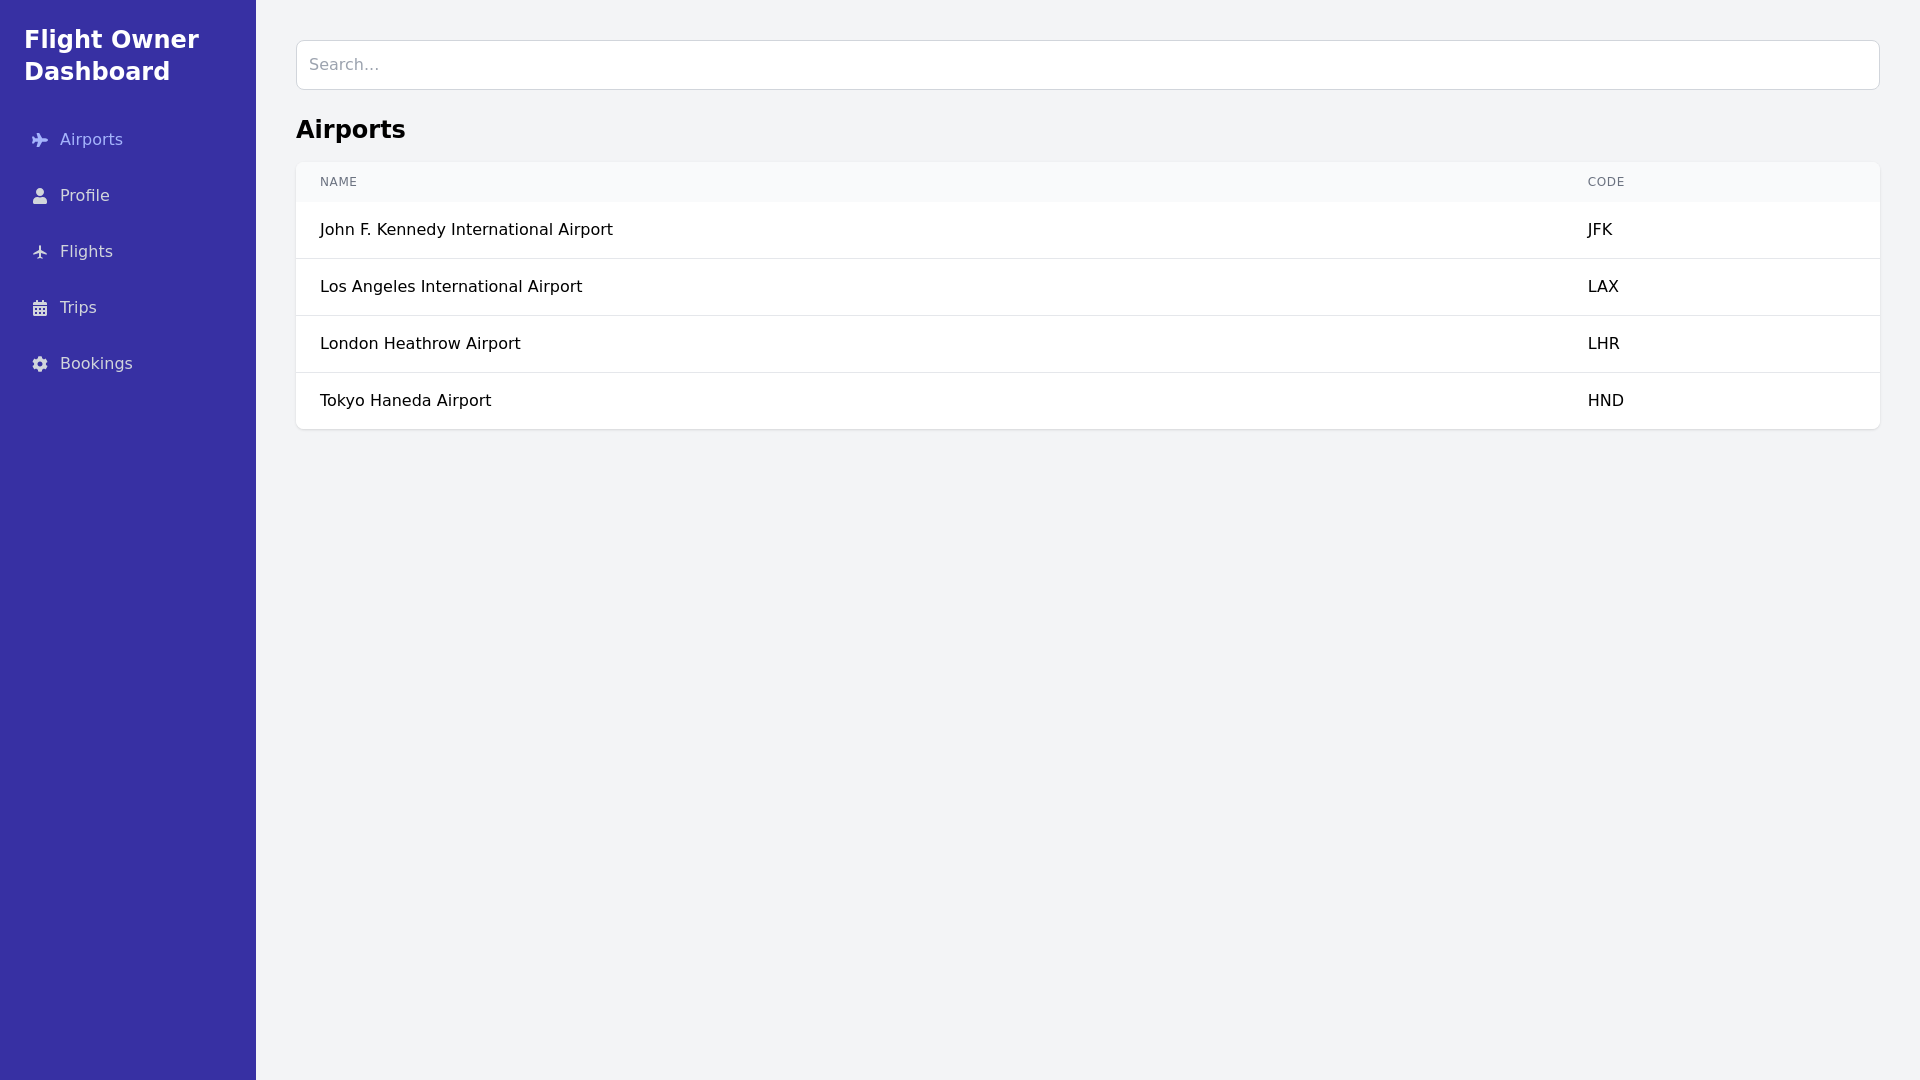Click the Airports heading
The image size is (1920, 1080).
coord(350,129)
